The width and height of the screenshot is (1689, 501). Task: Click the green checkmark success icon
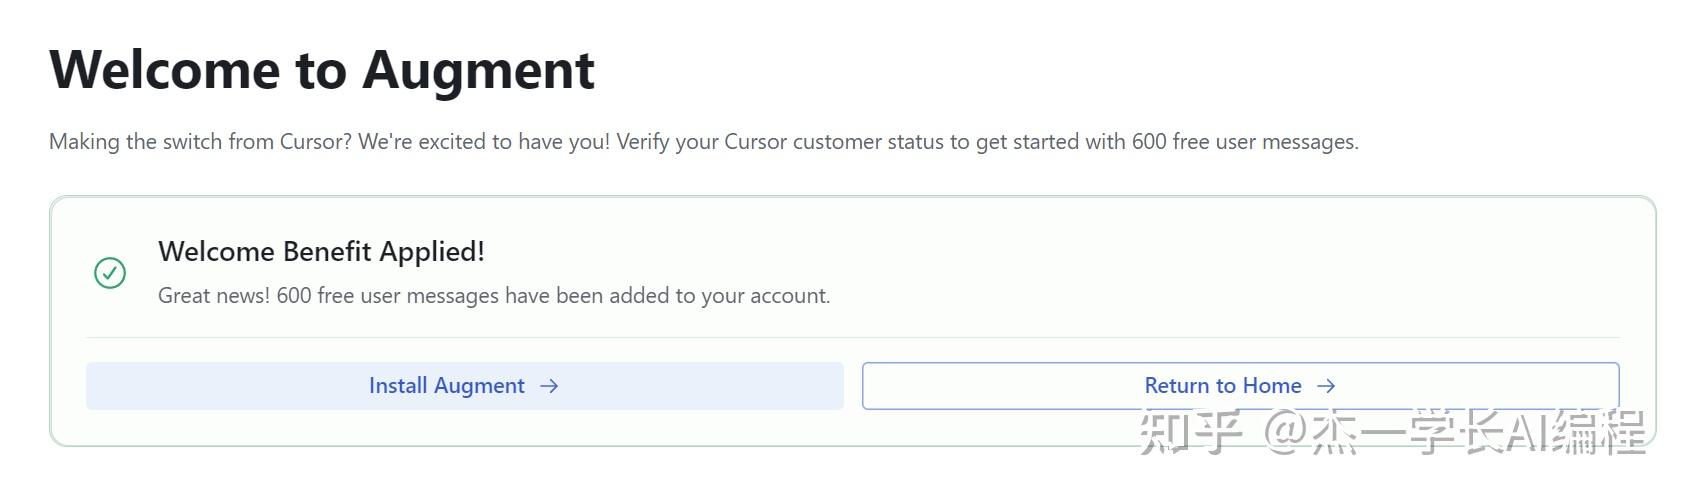point(110,273)
